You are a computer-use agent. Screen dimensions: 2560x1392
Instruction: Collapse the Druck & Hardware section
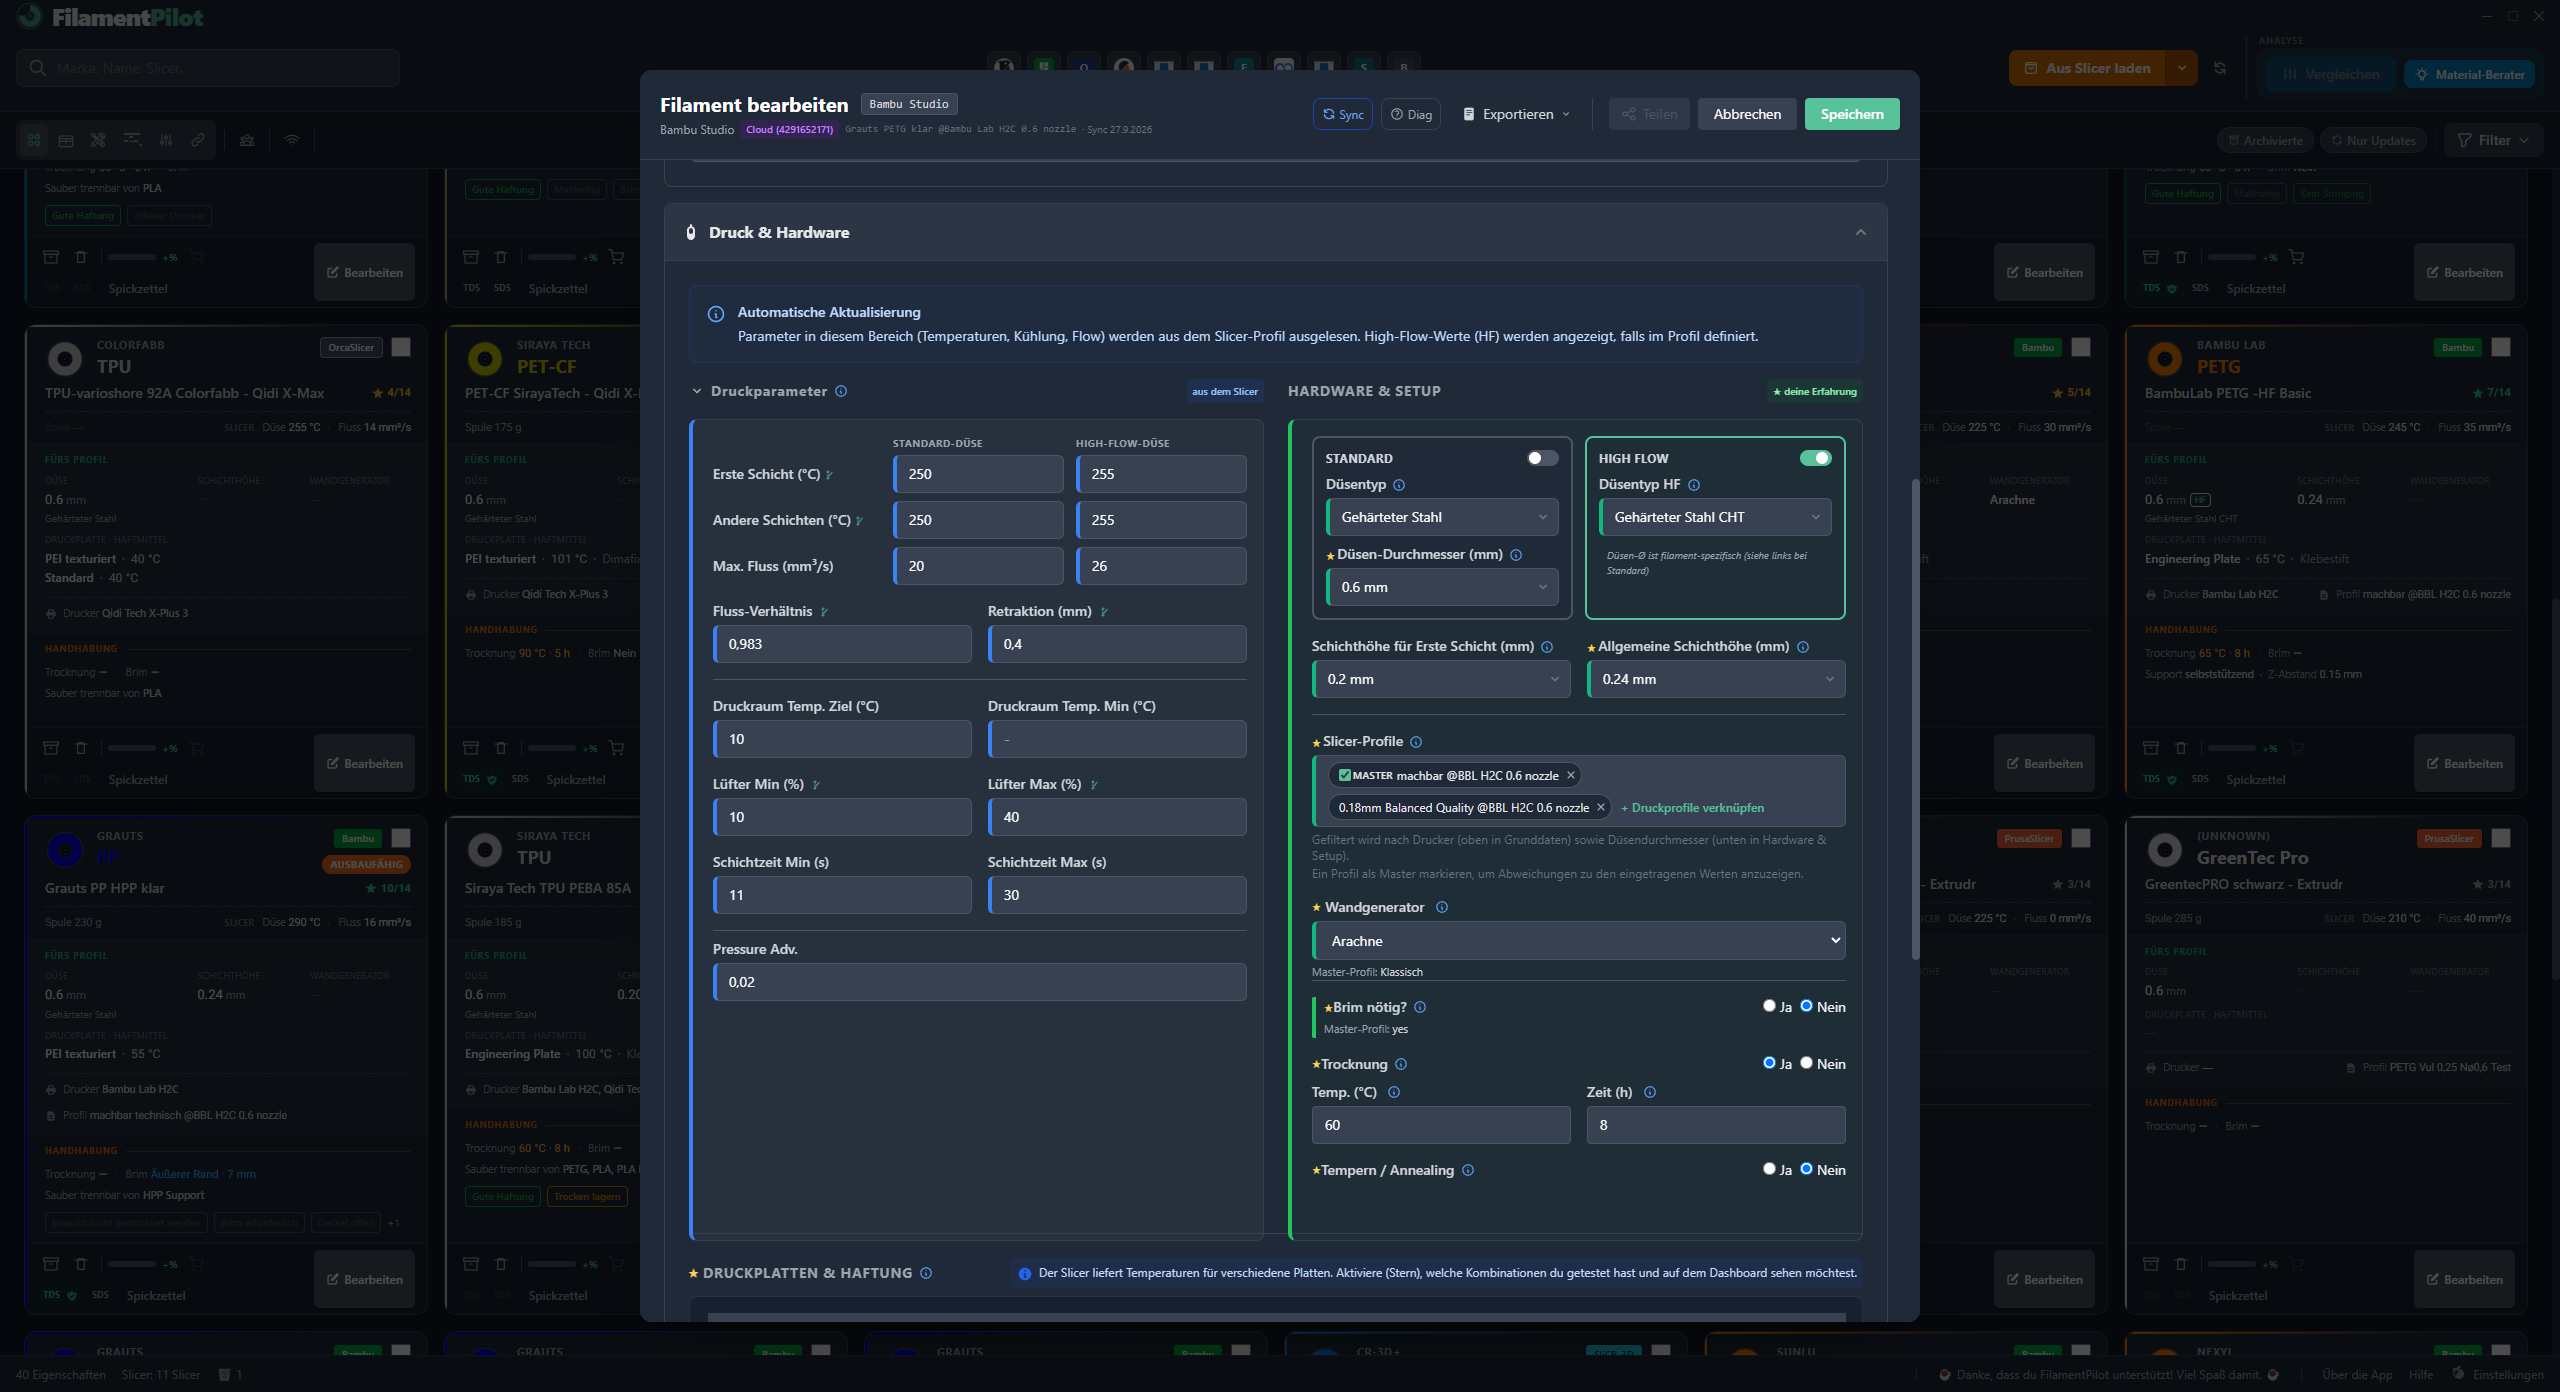1861,232
